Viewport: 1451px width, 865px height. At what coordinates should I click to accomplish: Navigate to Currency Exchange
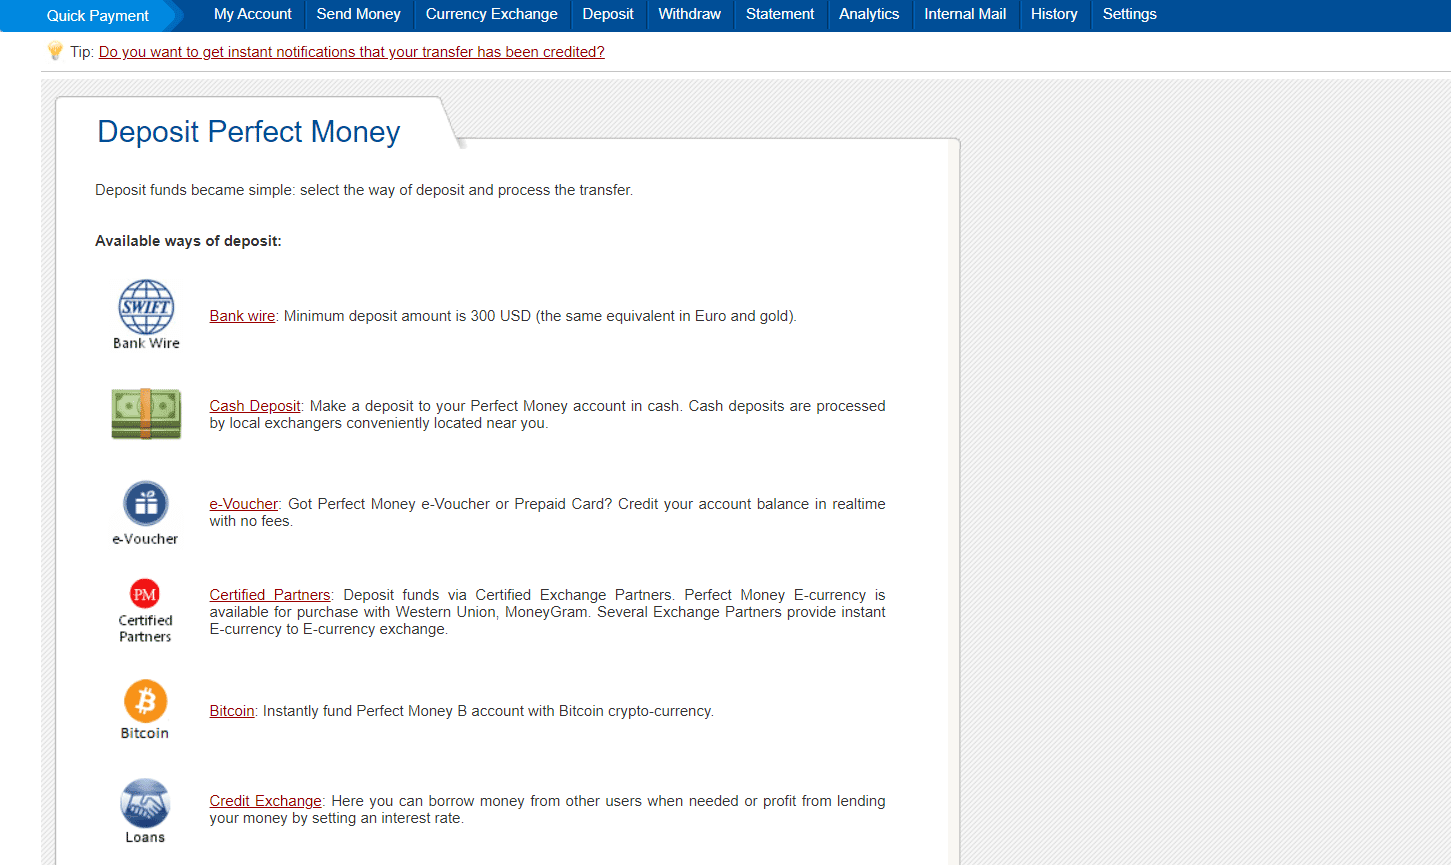pyautogui.click(x=491, y=14)
